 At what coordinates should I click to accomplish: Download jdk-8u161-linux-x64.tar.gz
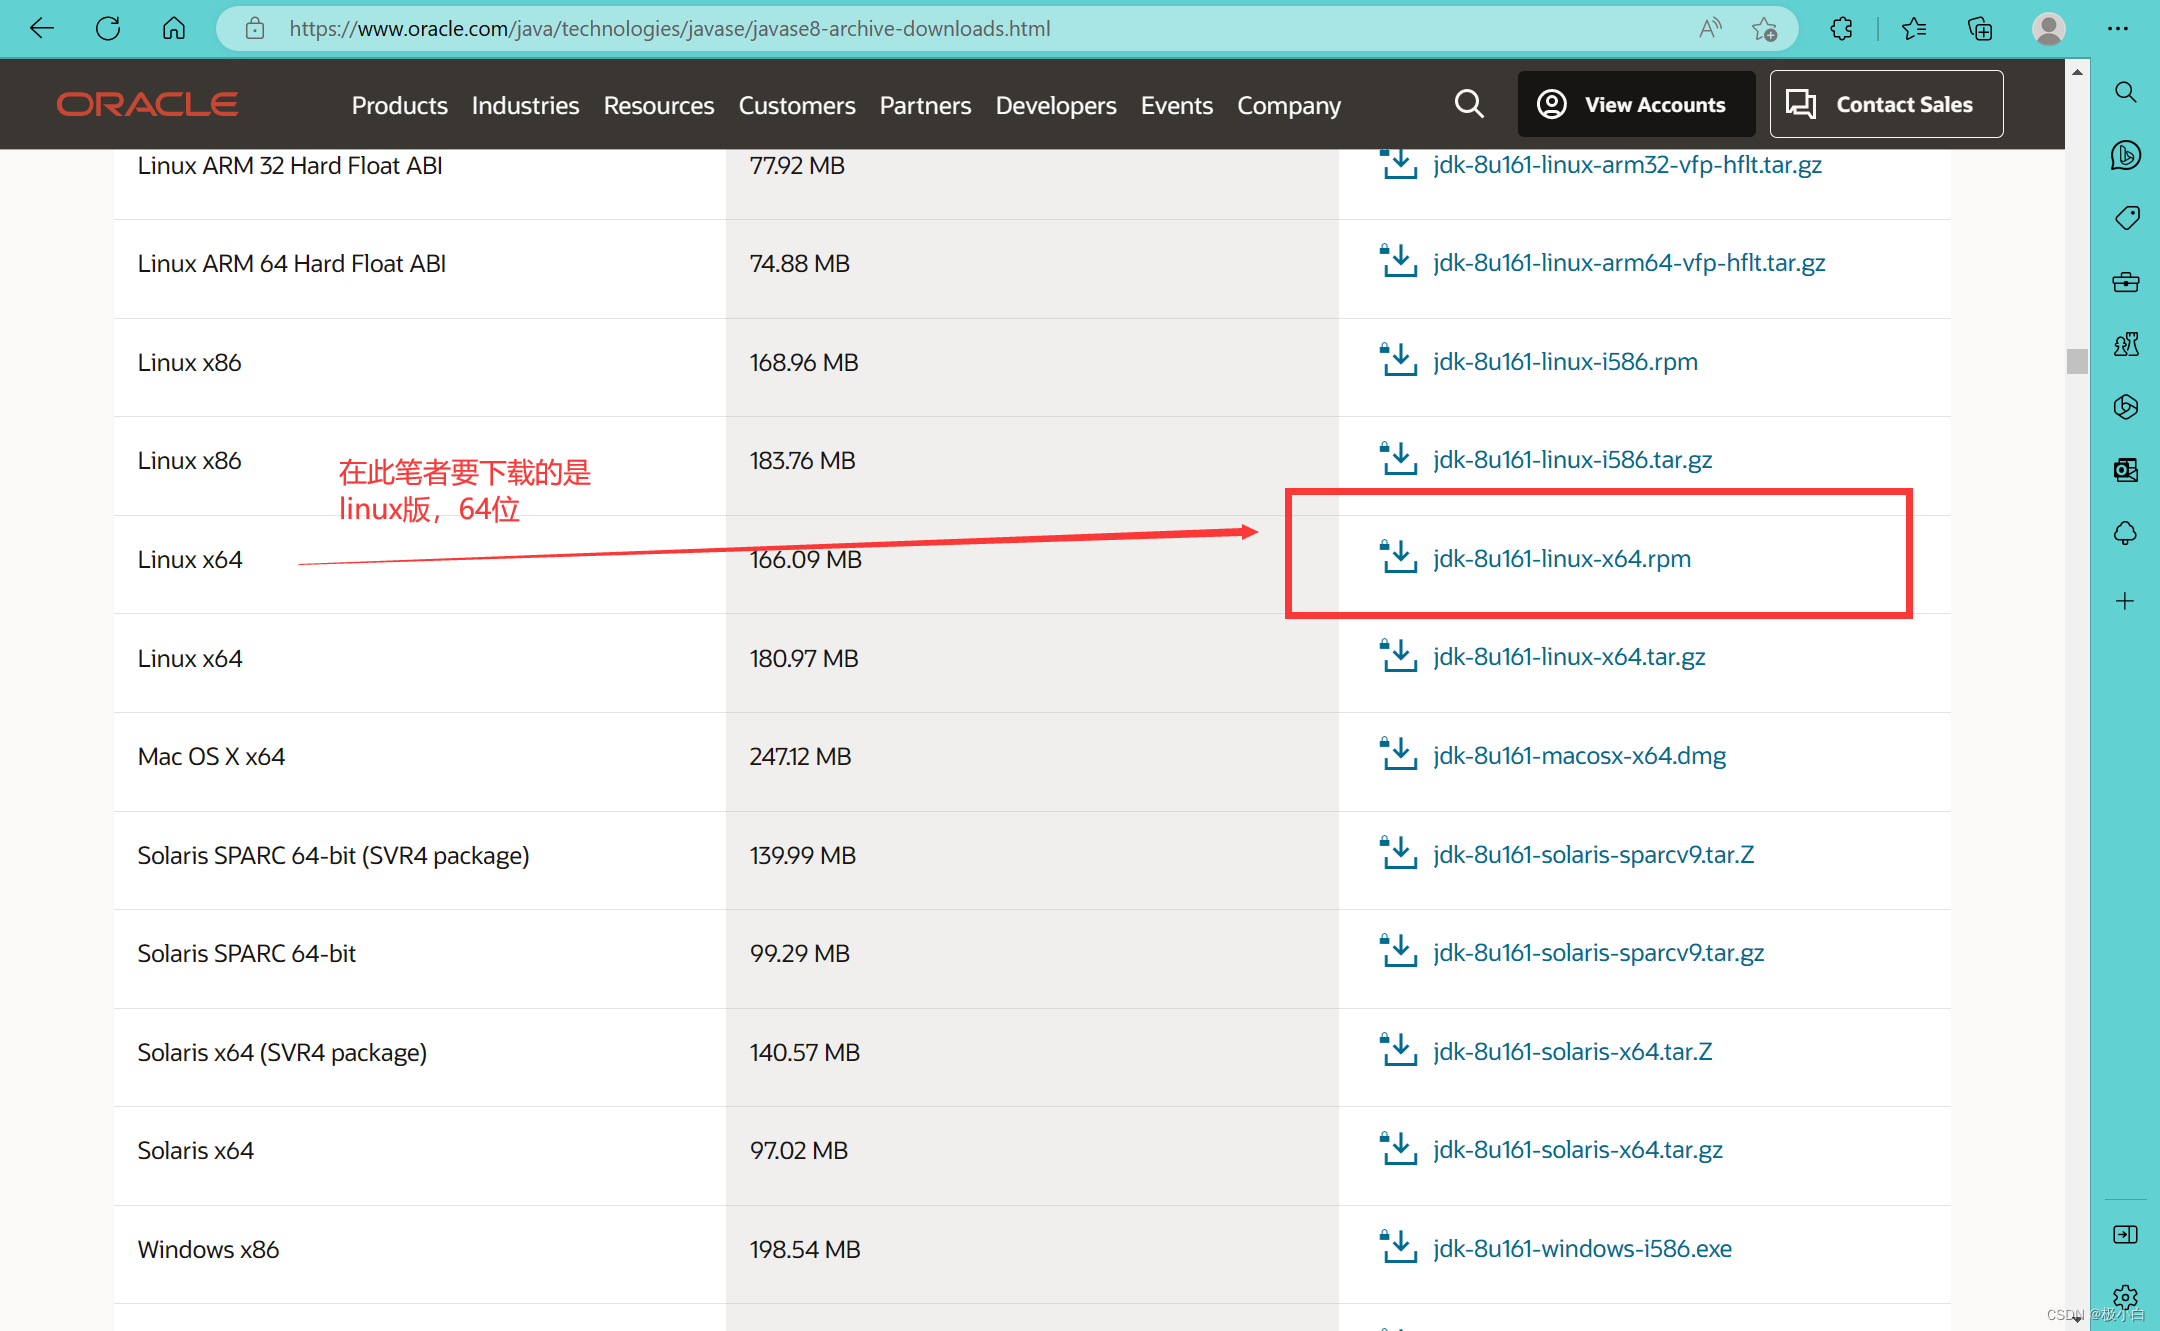pyautogui.click(x=1569, y=656)
